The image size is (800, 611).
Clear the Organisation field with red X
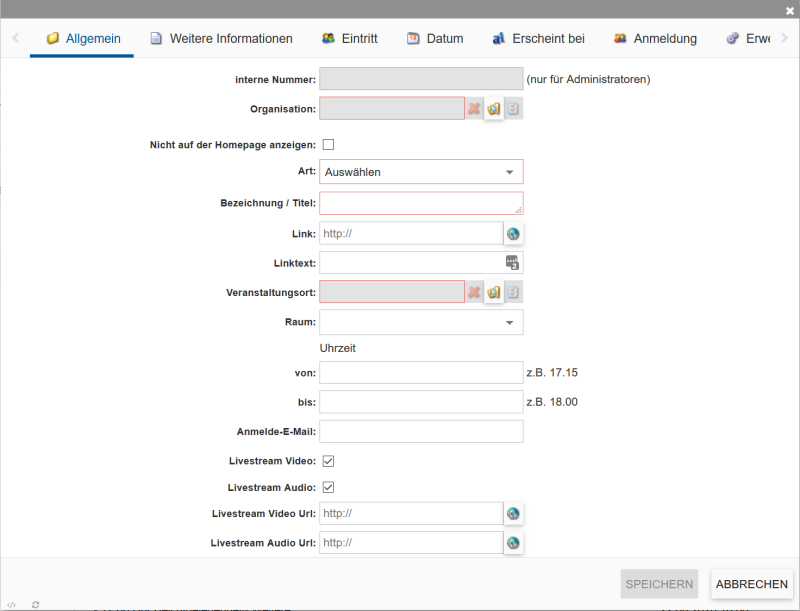474,109
